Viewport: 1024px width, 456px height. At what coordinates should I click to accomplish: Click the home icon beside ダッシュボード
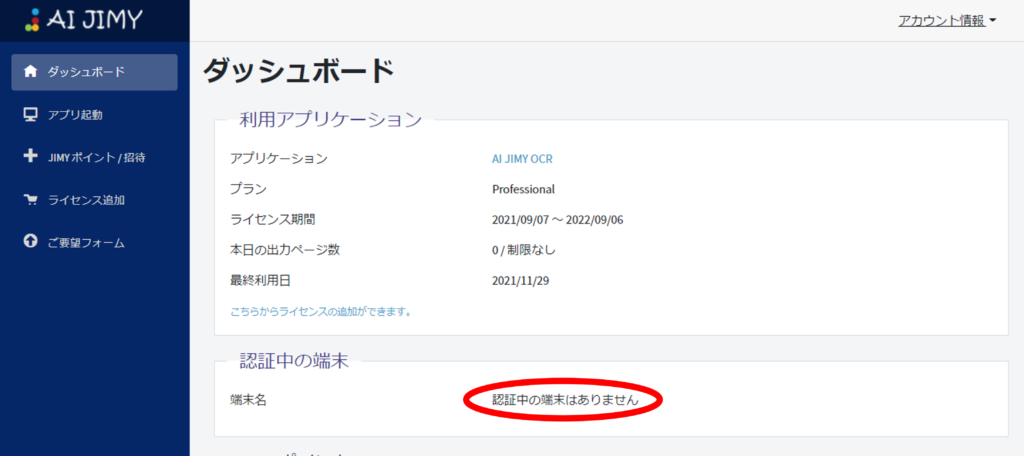point(30,71)
